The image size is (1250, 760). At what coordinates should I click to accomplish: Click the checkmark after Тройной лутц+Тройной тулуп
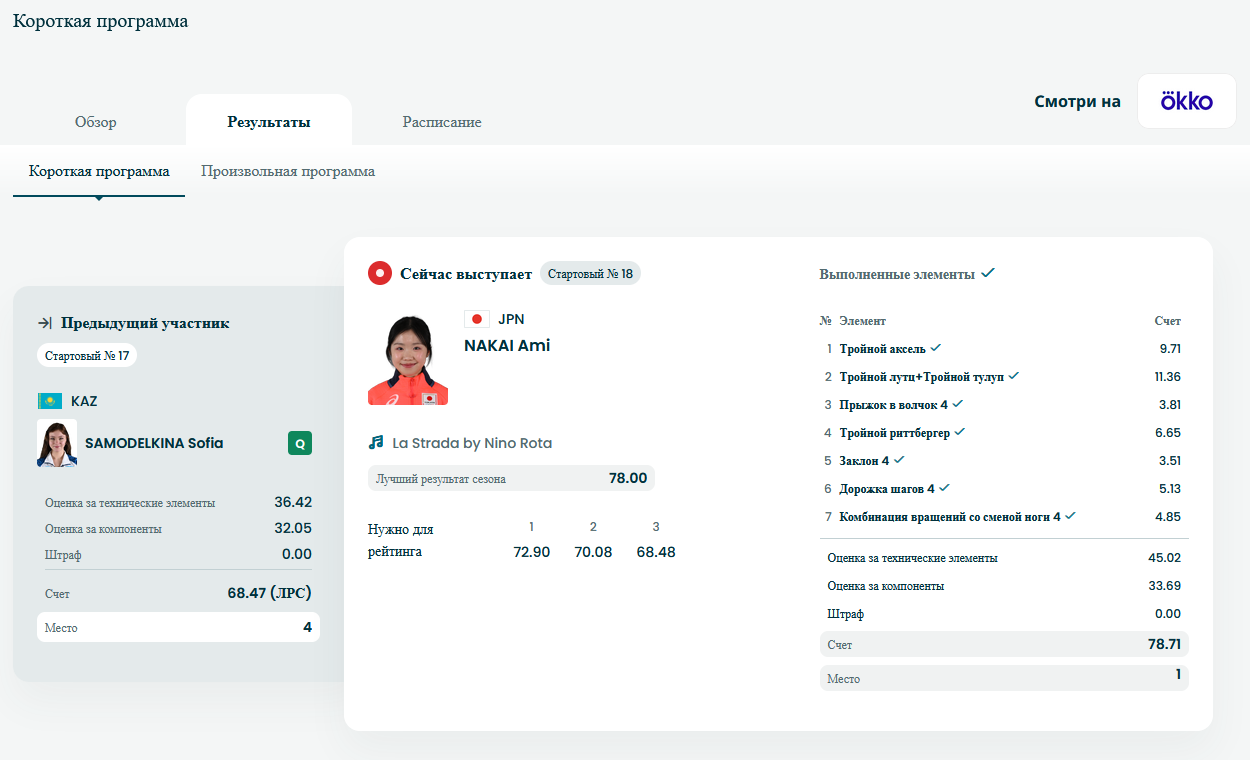click(1014, 376)
